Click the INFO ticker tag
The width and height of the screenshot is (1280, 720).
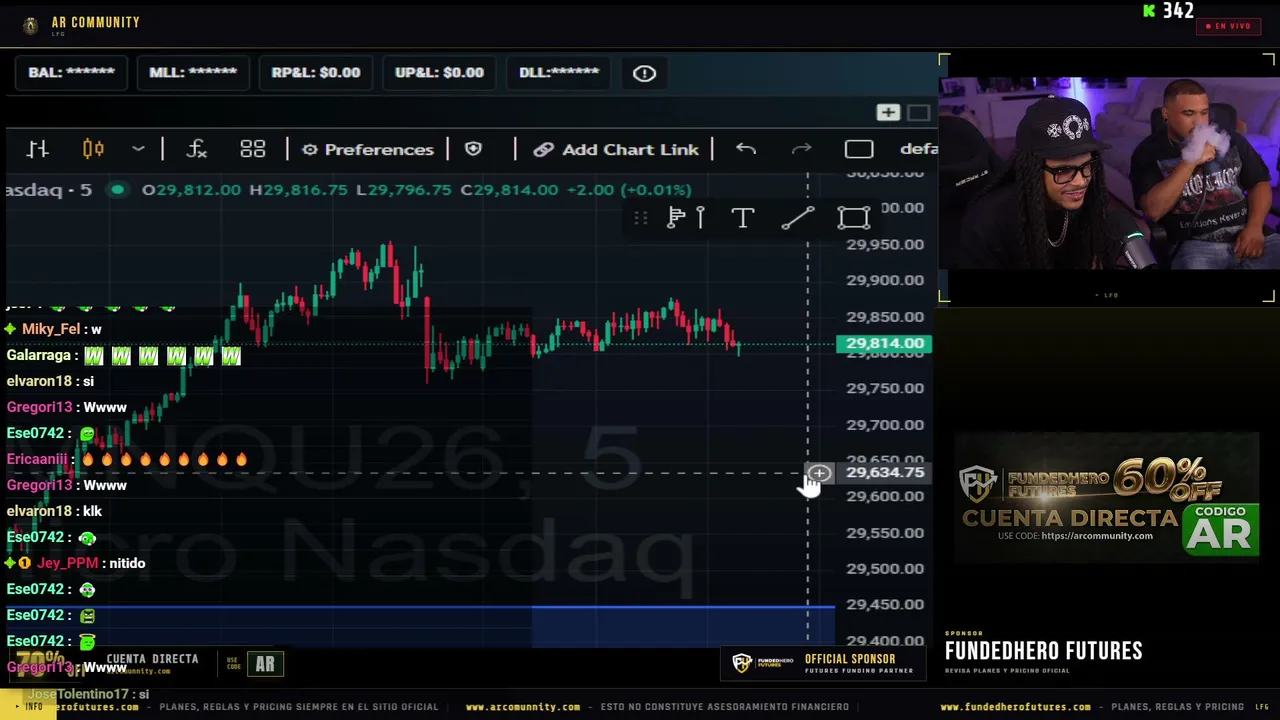click(x=33, y=707)
